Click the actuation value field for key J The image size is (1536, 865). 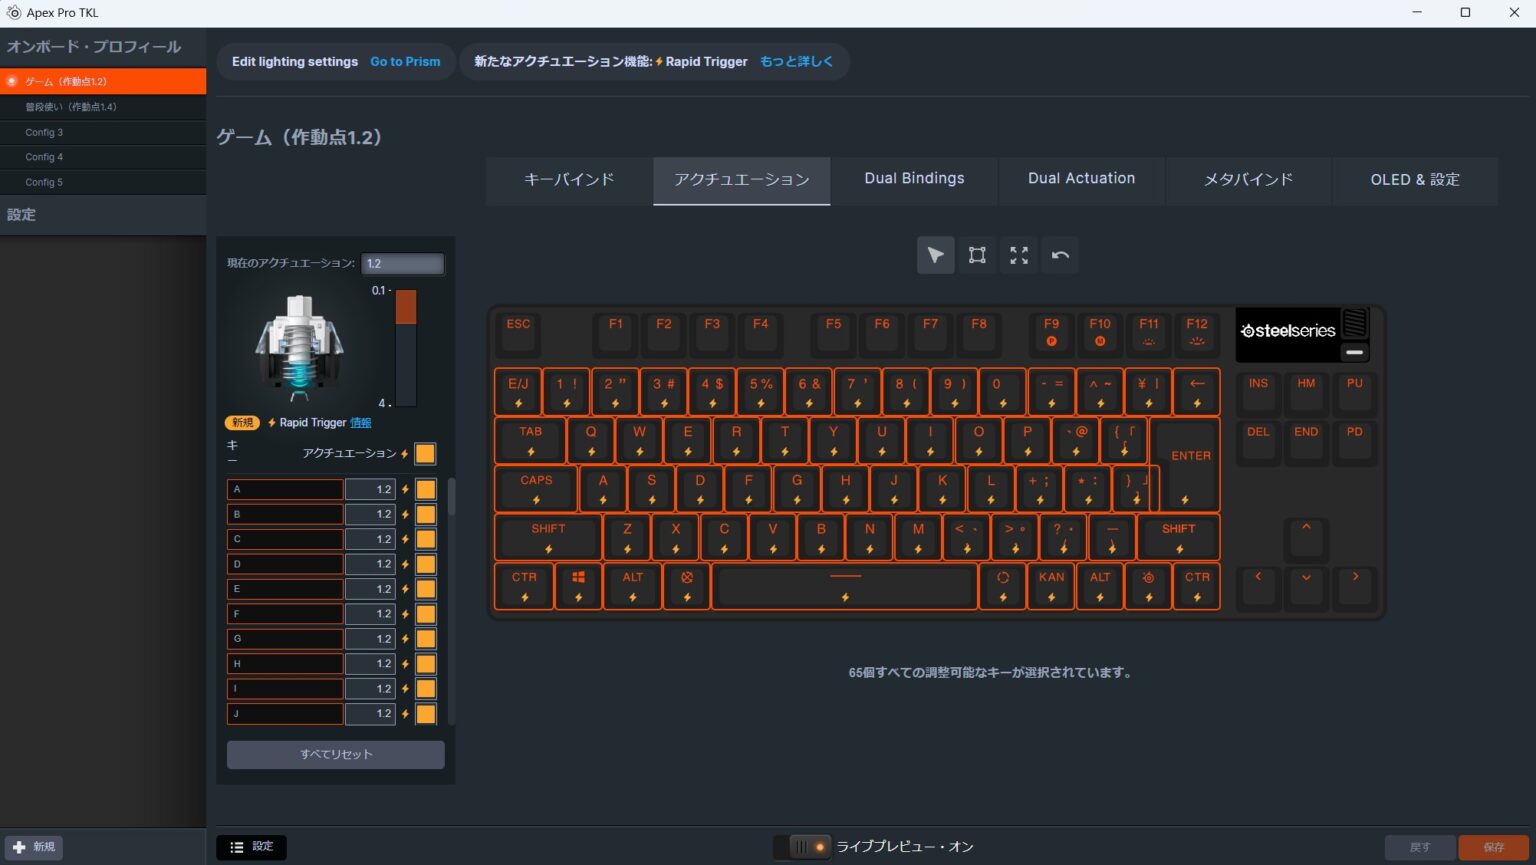click(370, 714)
